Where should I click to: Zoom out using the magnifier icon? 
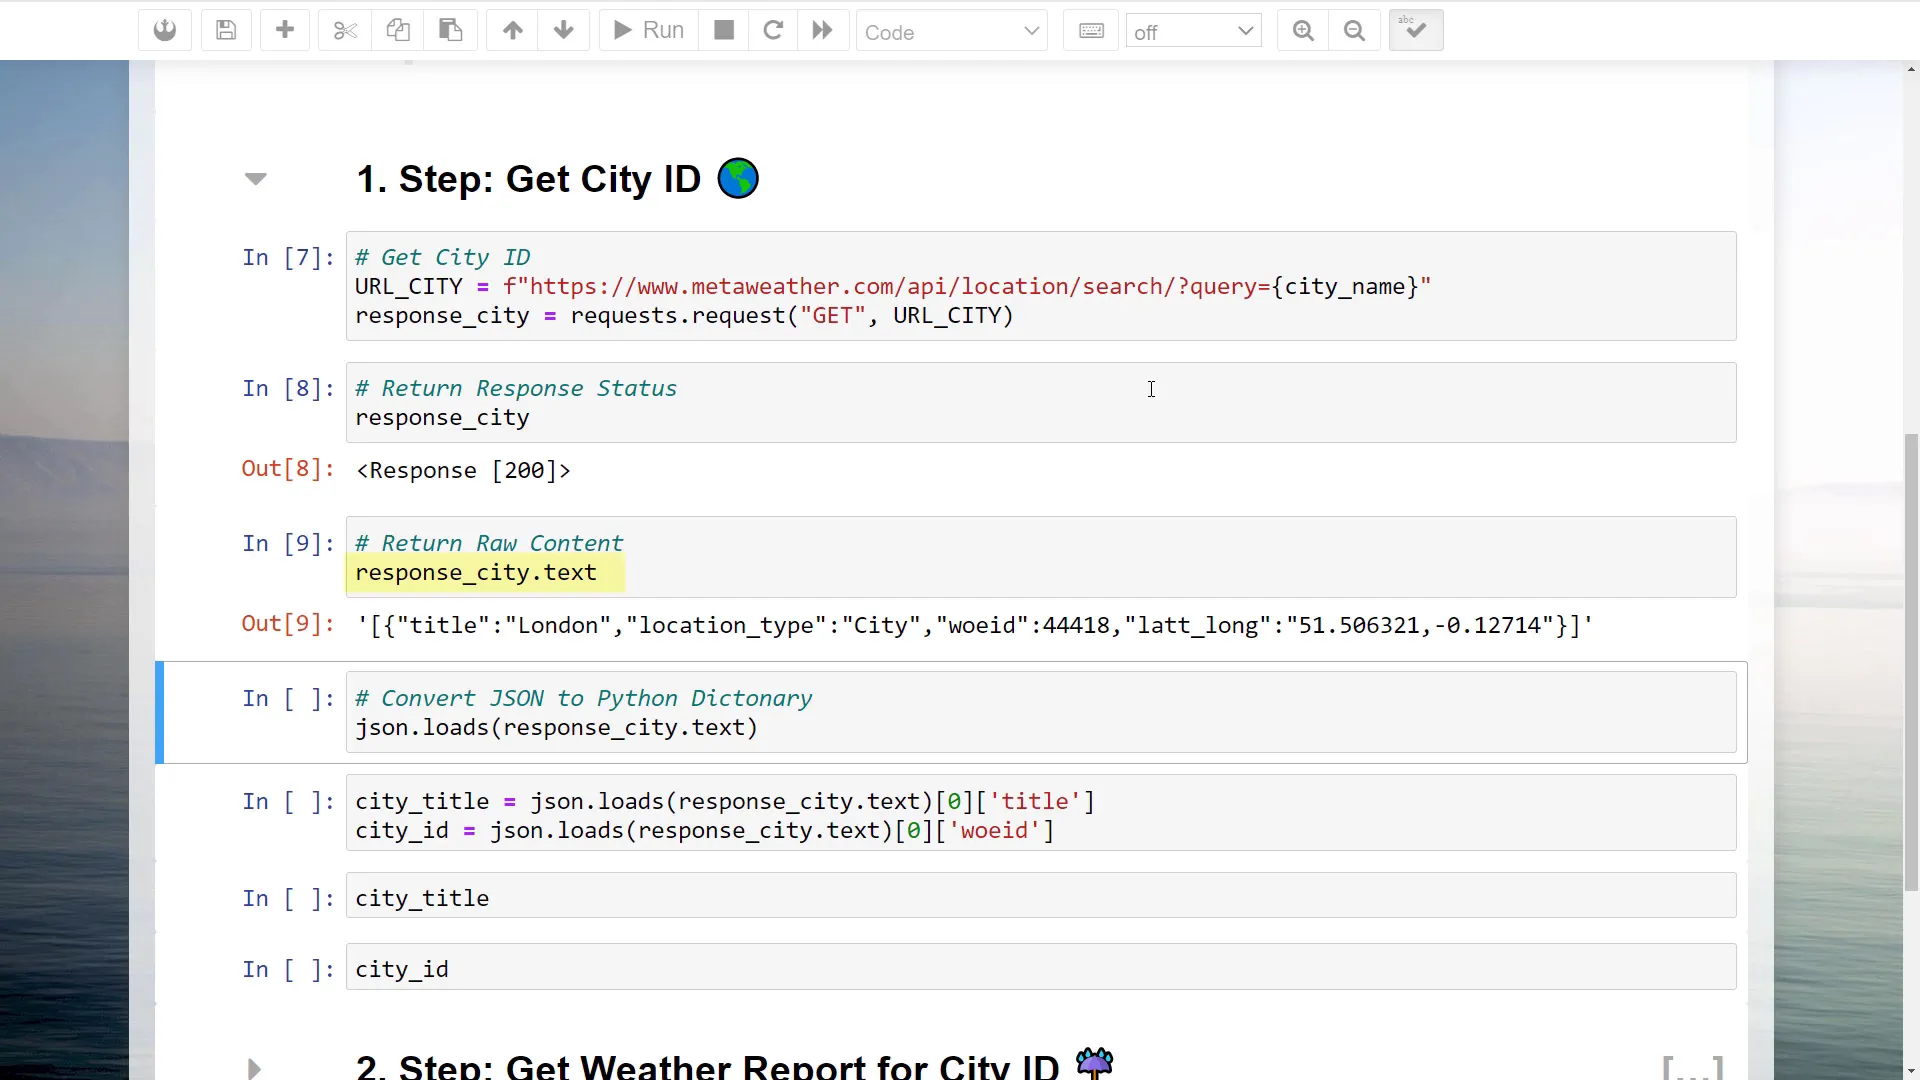coord(1354,30)
